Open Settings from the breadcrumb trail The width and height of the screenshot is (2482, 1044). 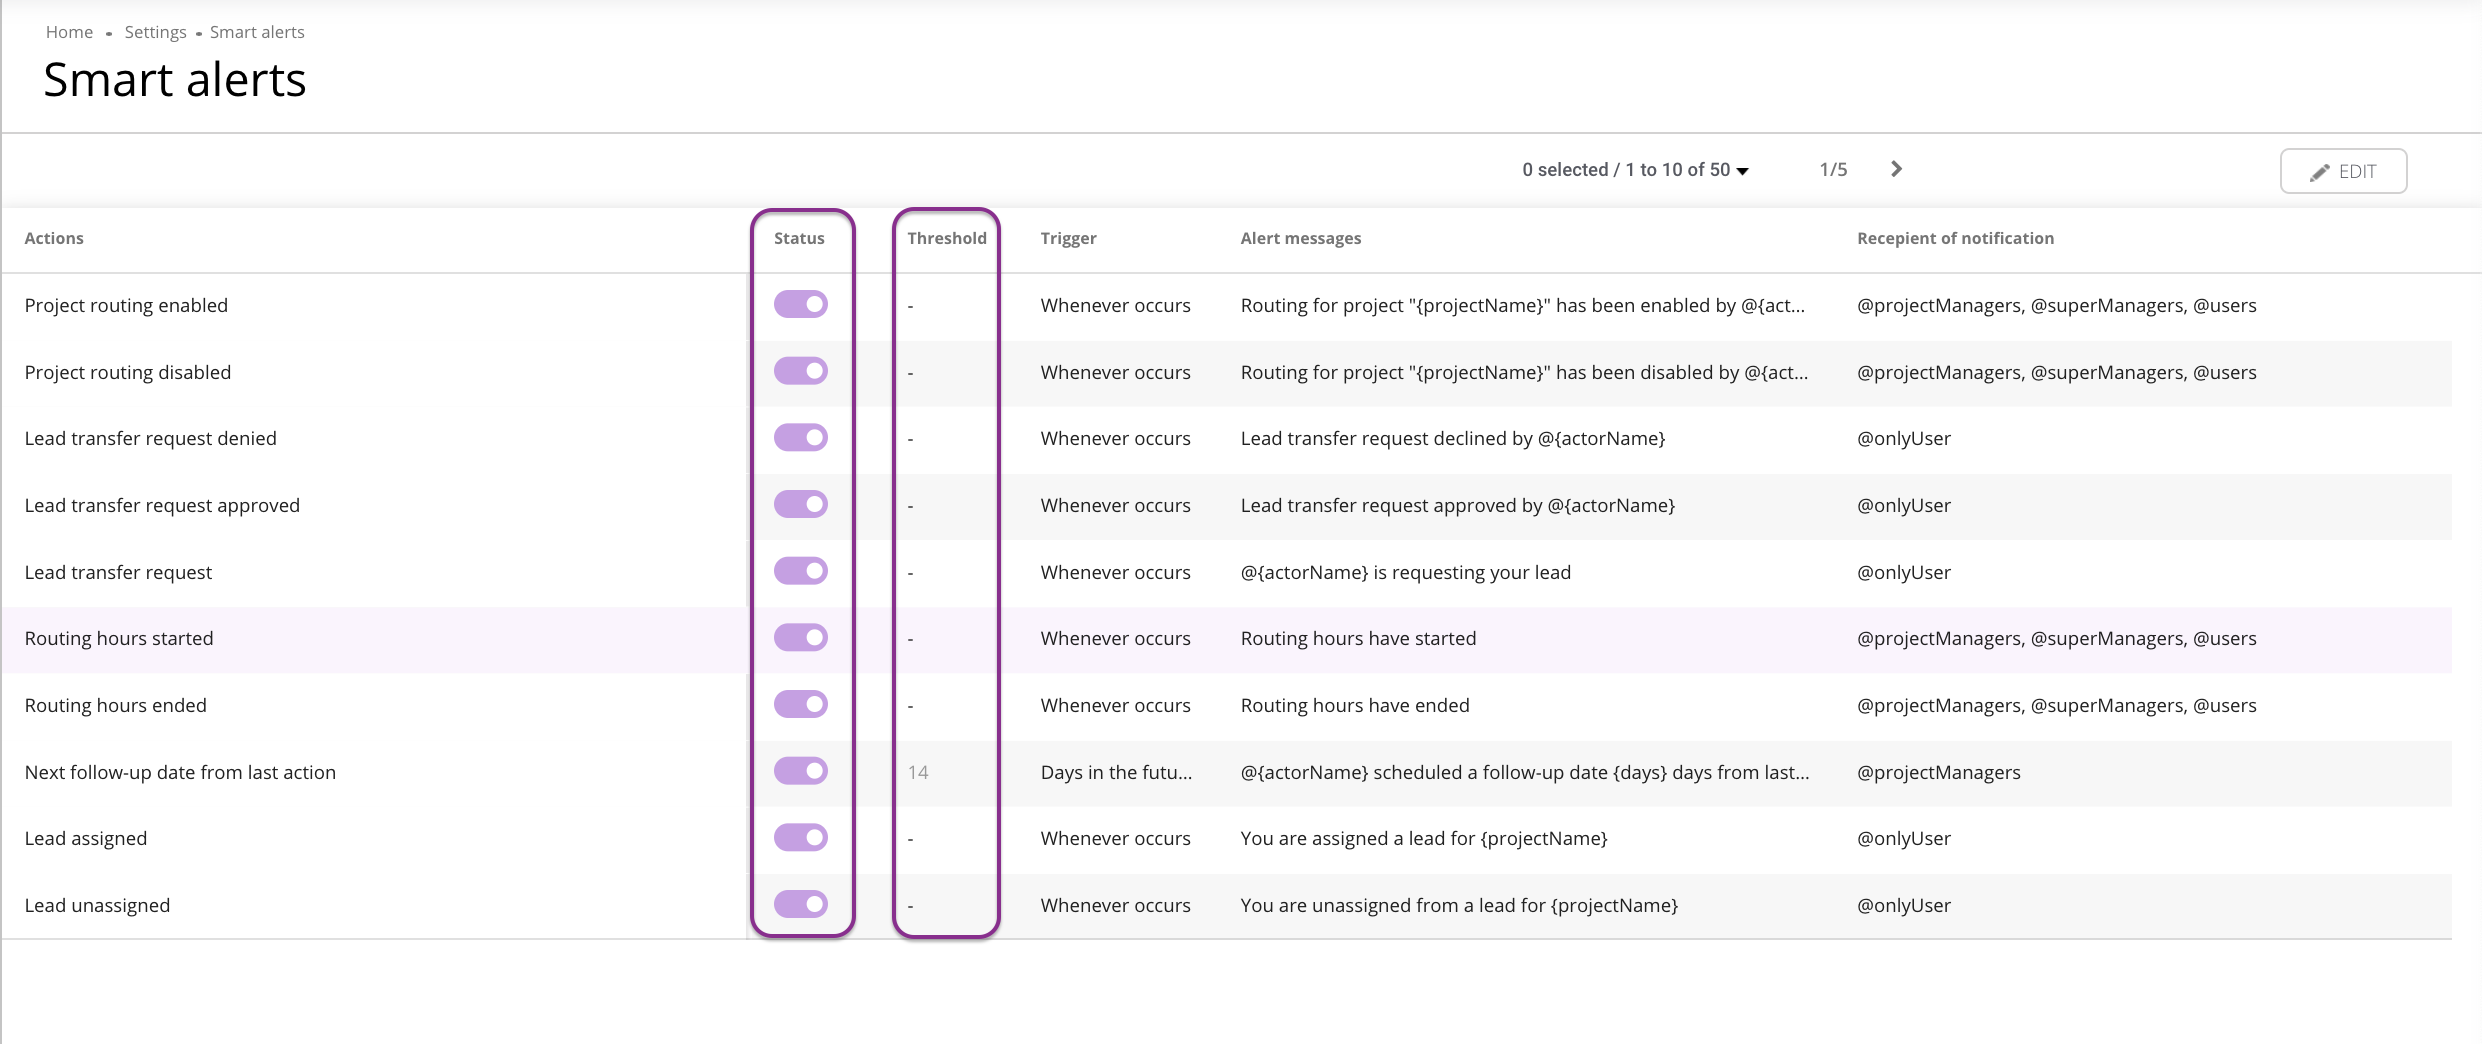[155, 32]
